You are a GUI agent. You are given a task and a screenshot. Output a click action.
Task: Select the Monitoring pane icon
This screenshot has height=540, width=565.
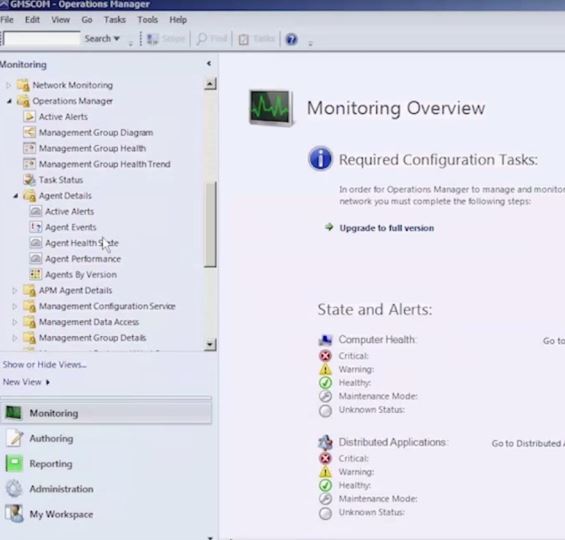coord(14,413)
